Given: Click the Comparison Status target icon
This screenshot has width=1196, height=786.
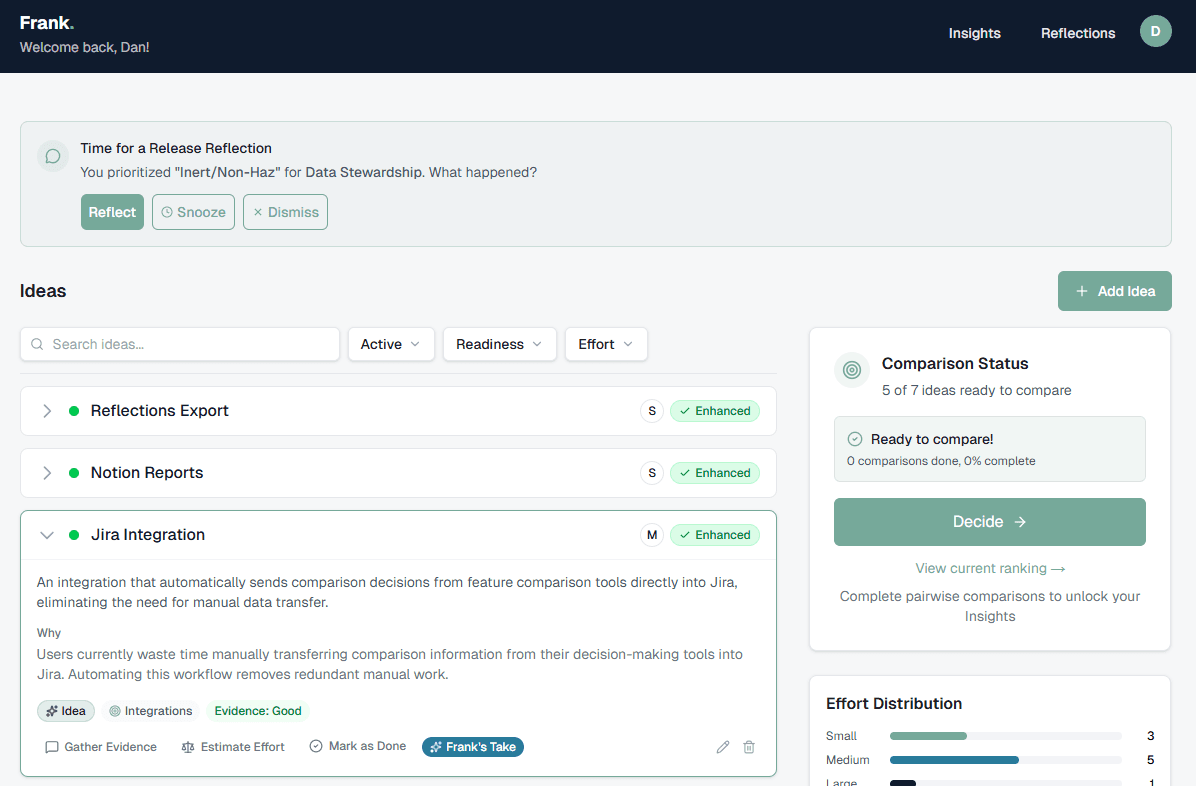Looking at the screenshot, I should (851, 370).
